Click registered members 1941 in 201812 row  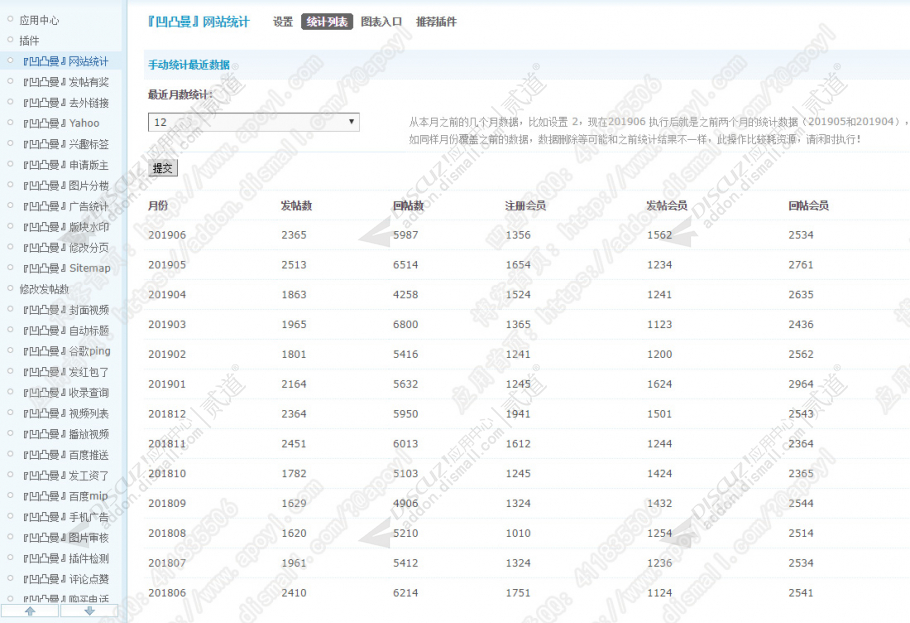(x=518, y=414)
